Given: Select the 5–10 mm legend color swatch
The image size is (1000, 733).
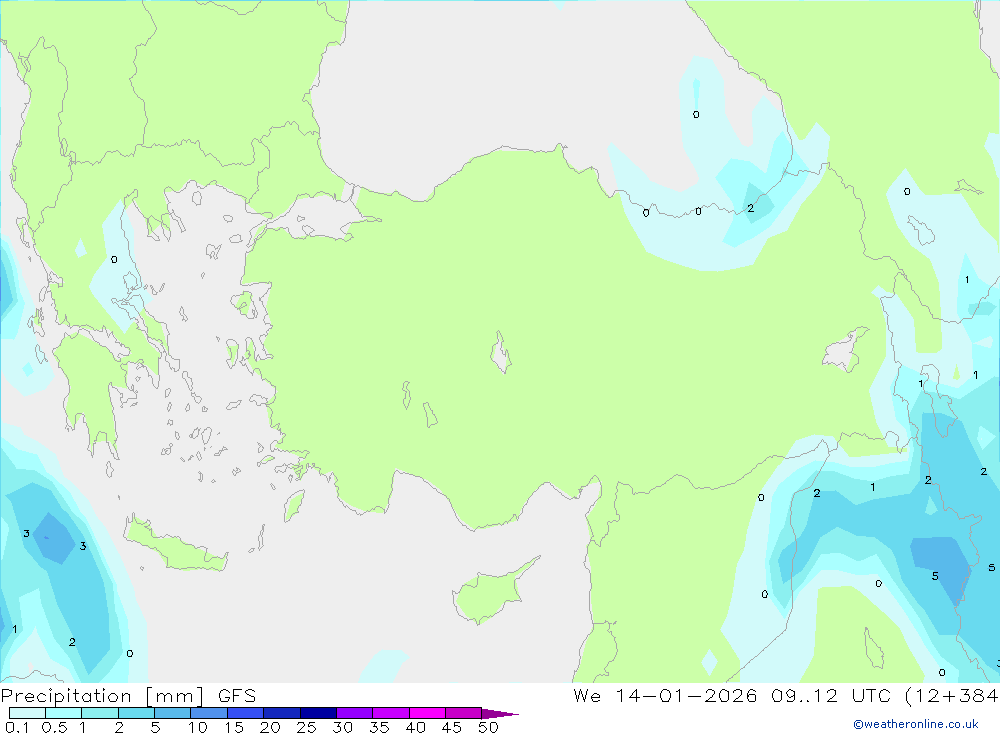Looking at the screenshot, I should pos(173,713).
